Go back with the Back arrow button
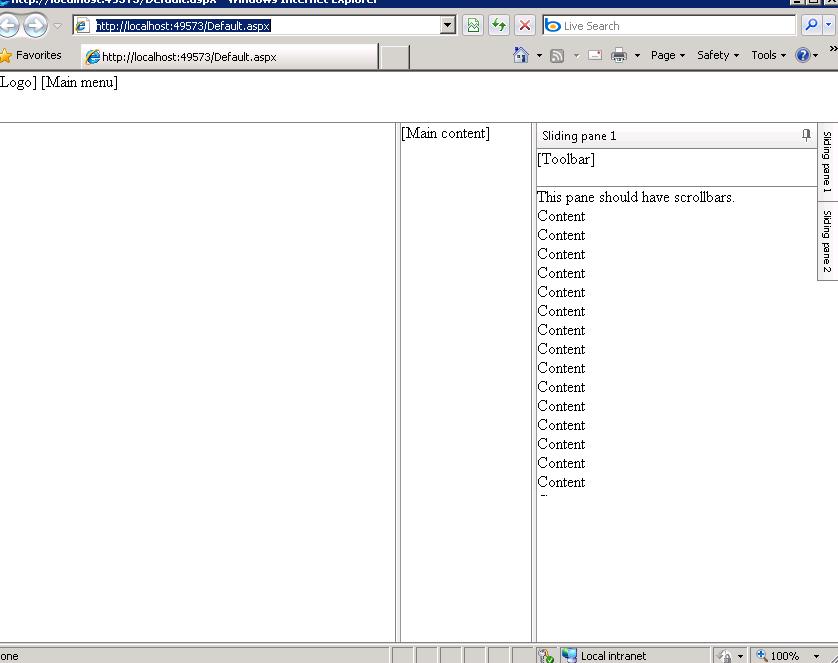This screenshot has width=838, height=663. [8, 25]
